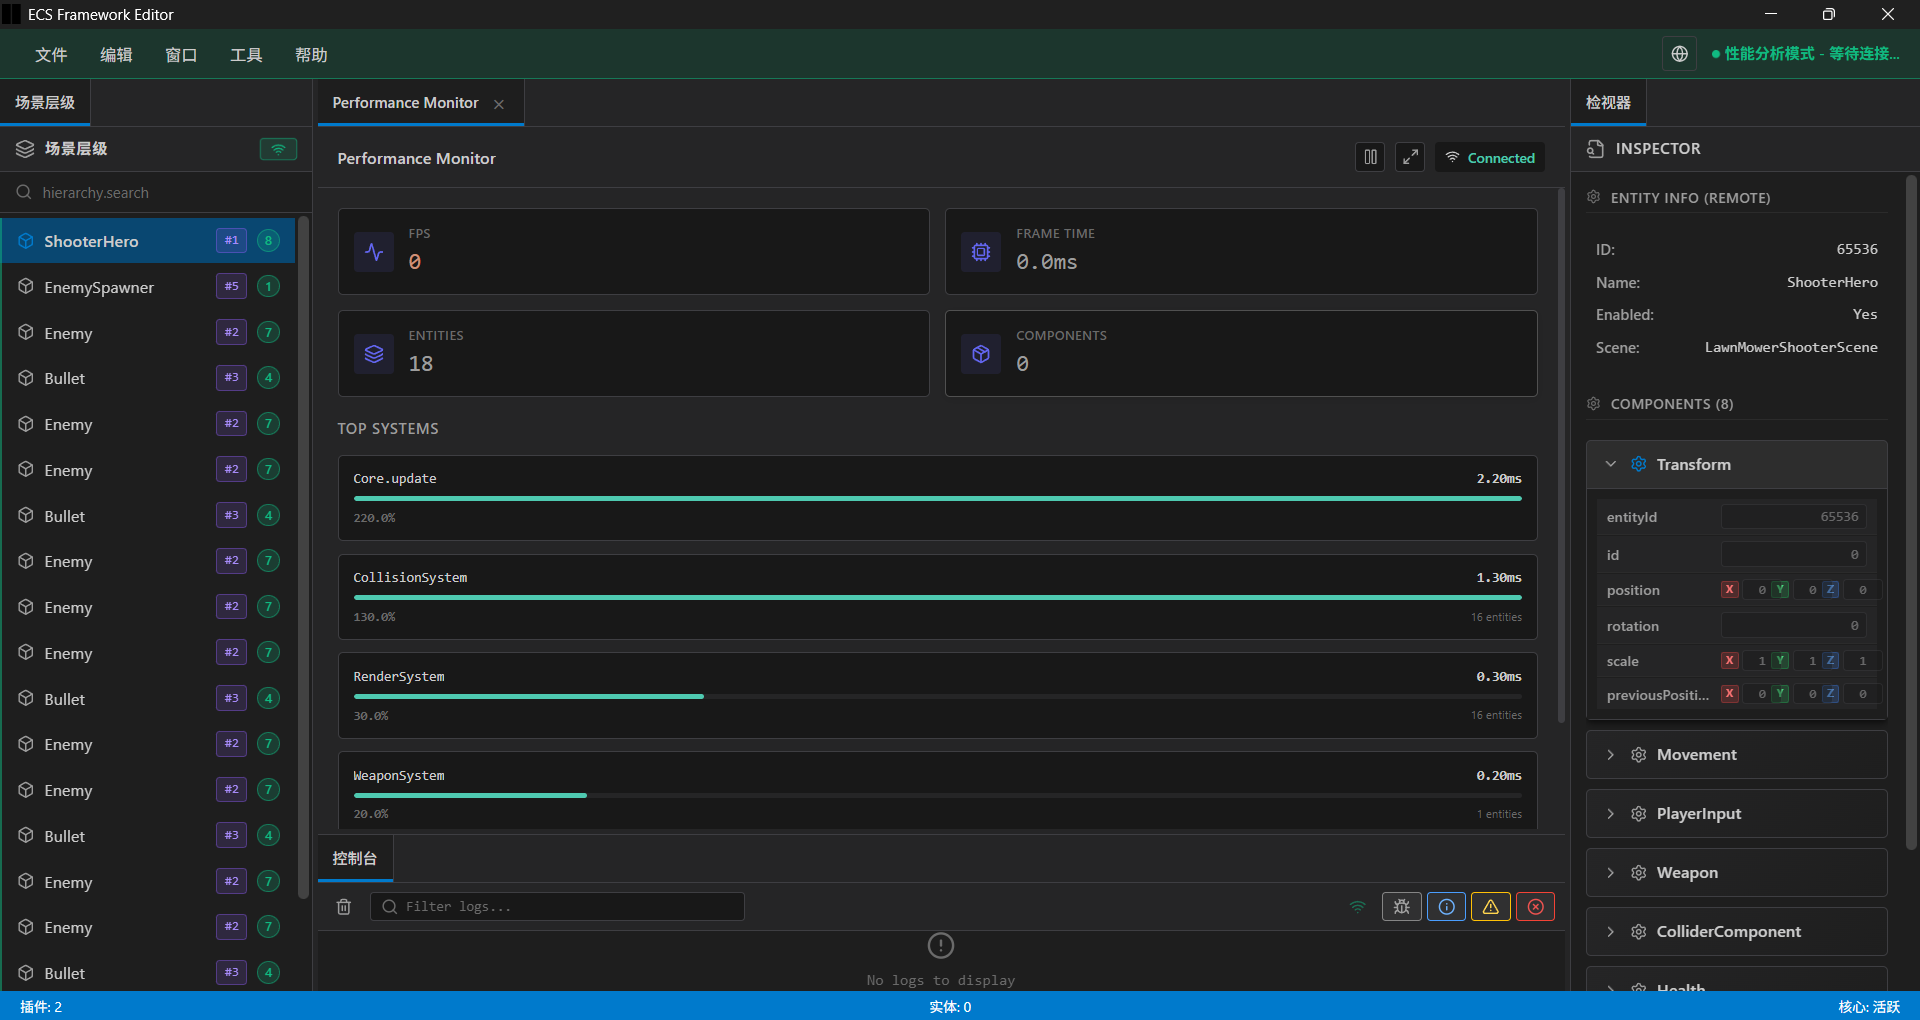Image resolution: width=1920 pixels, height=1020 pixels.
Task: Switch to the 控制台 tab
Action: point(354,858)
